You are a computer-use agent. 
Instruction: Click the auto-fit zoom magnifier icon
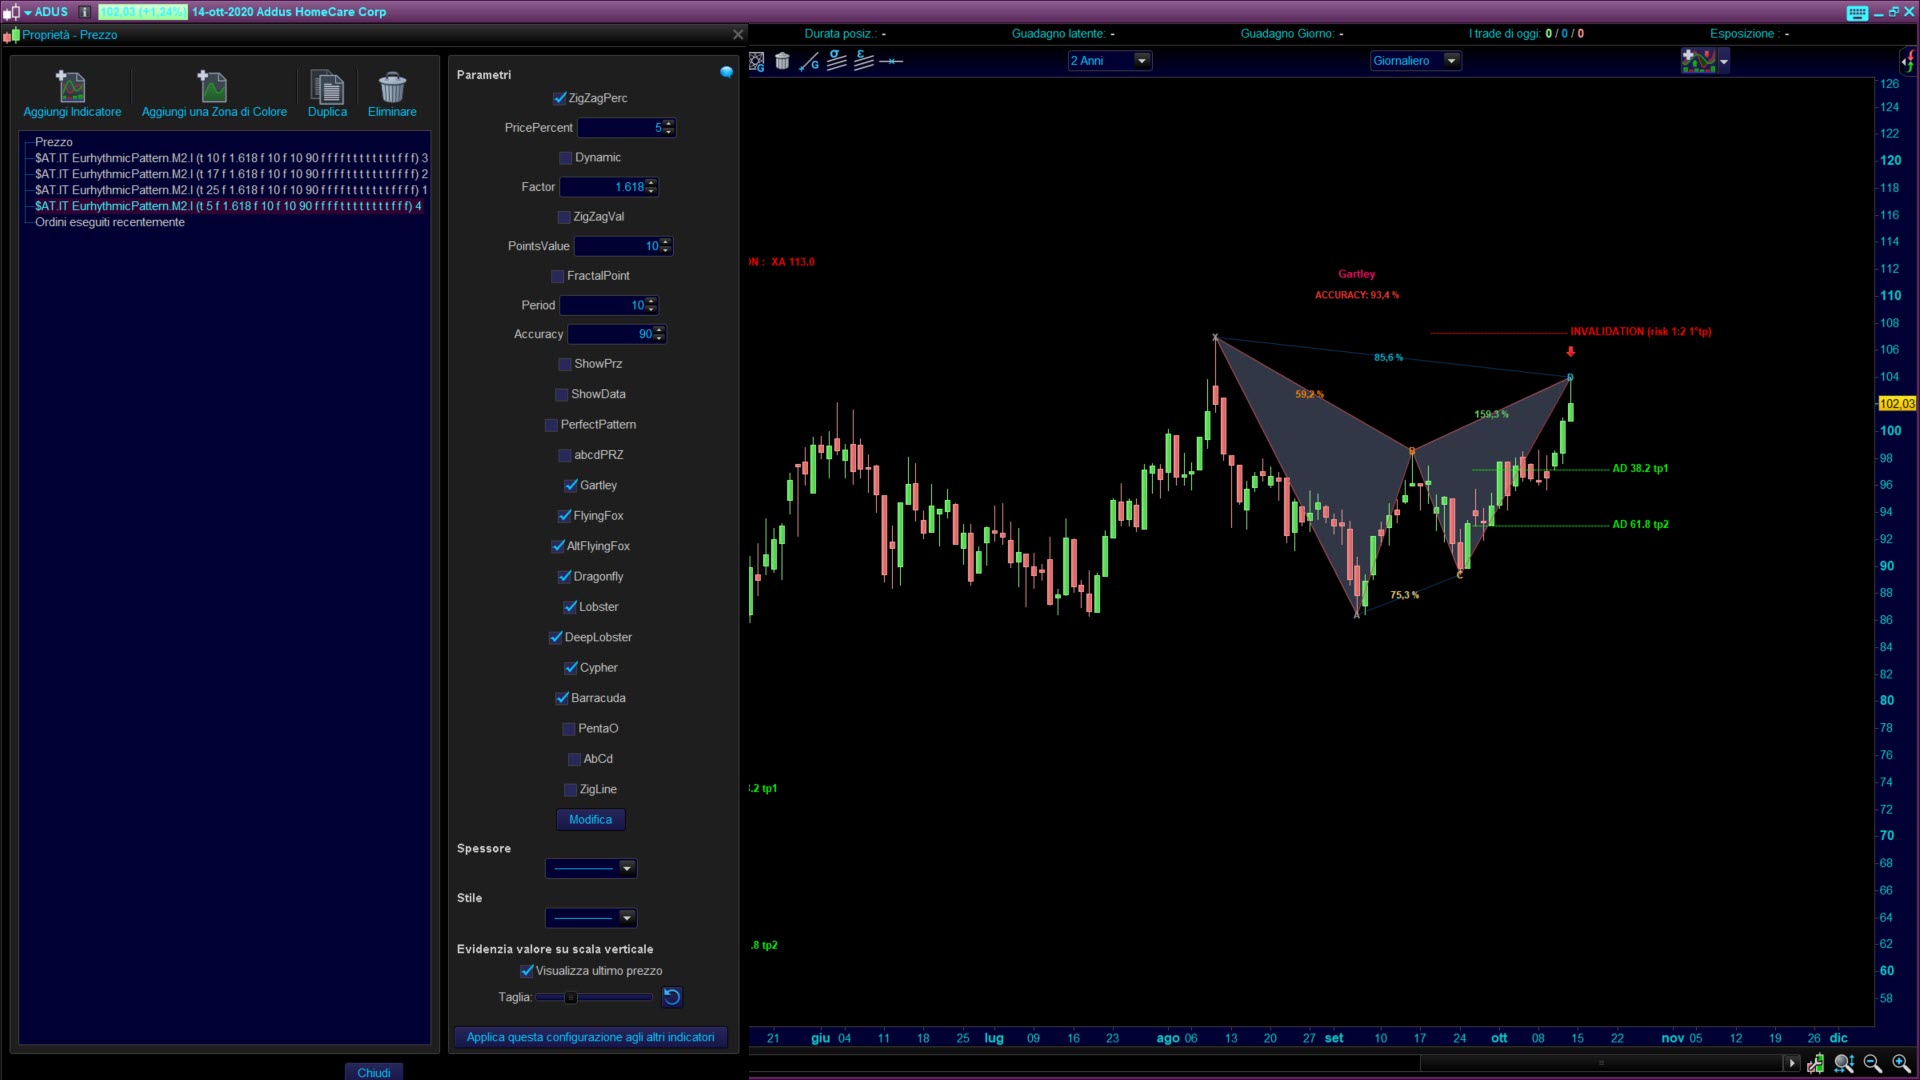pos(1844,1063)
